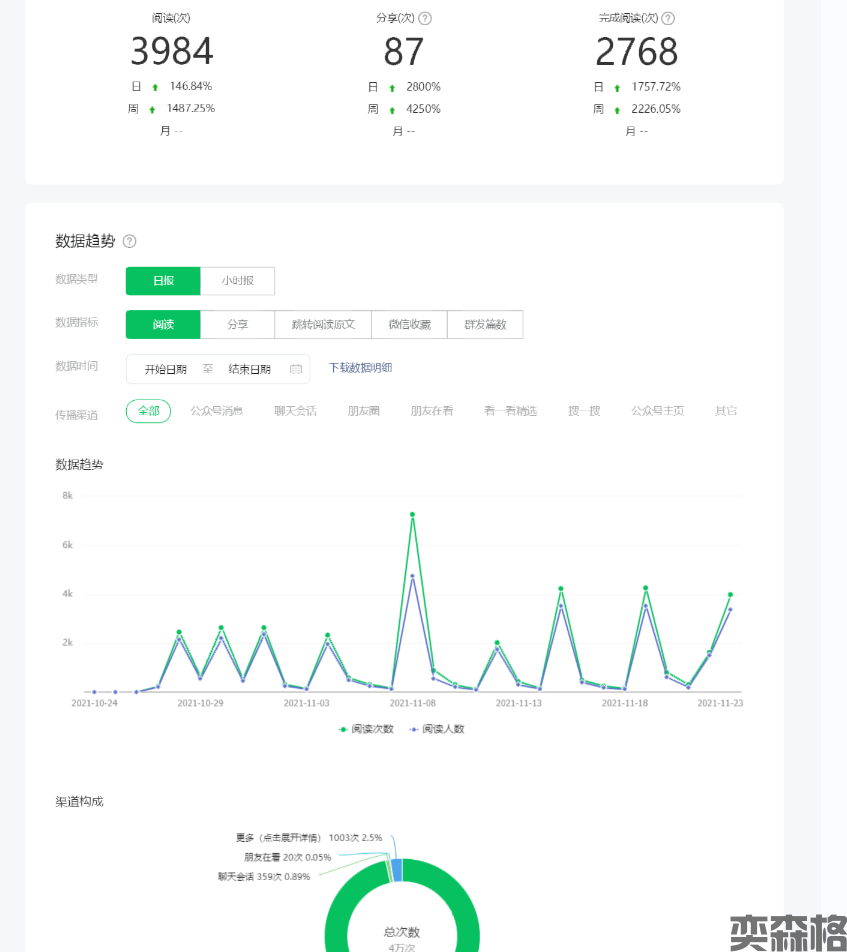Open the 开始日期 date picker
847x952 pixels.
(x=165, y=369)
